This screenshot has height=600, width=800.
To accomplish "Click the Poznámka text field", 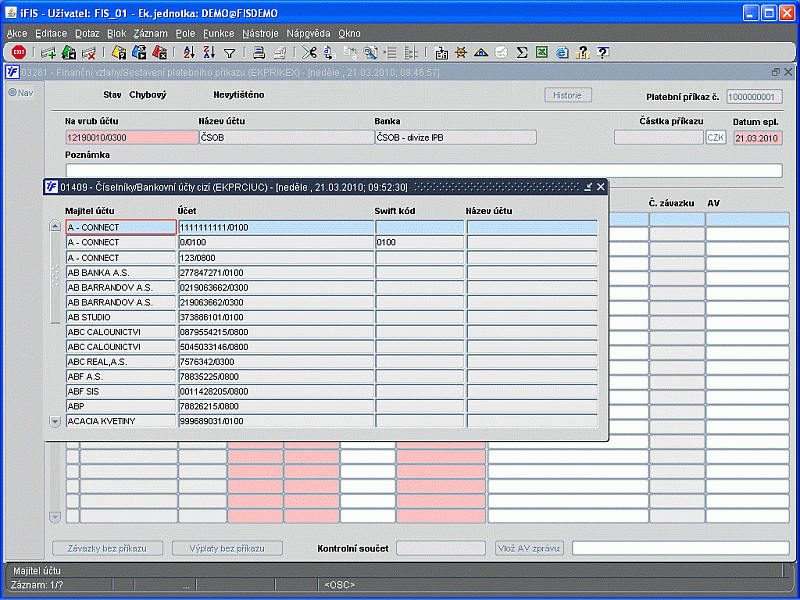I will (x=423, y=170).
